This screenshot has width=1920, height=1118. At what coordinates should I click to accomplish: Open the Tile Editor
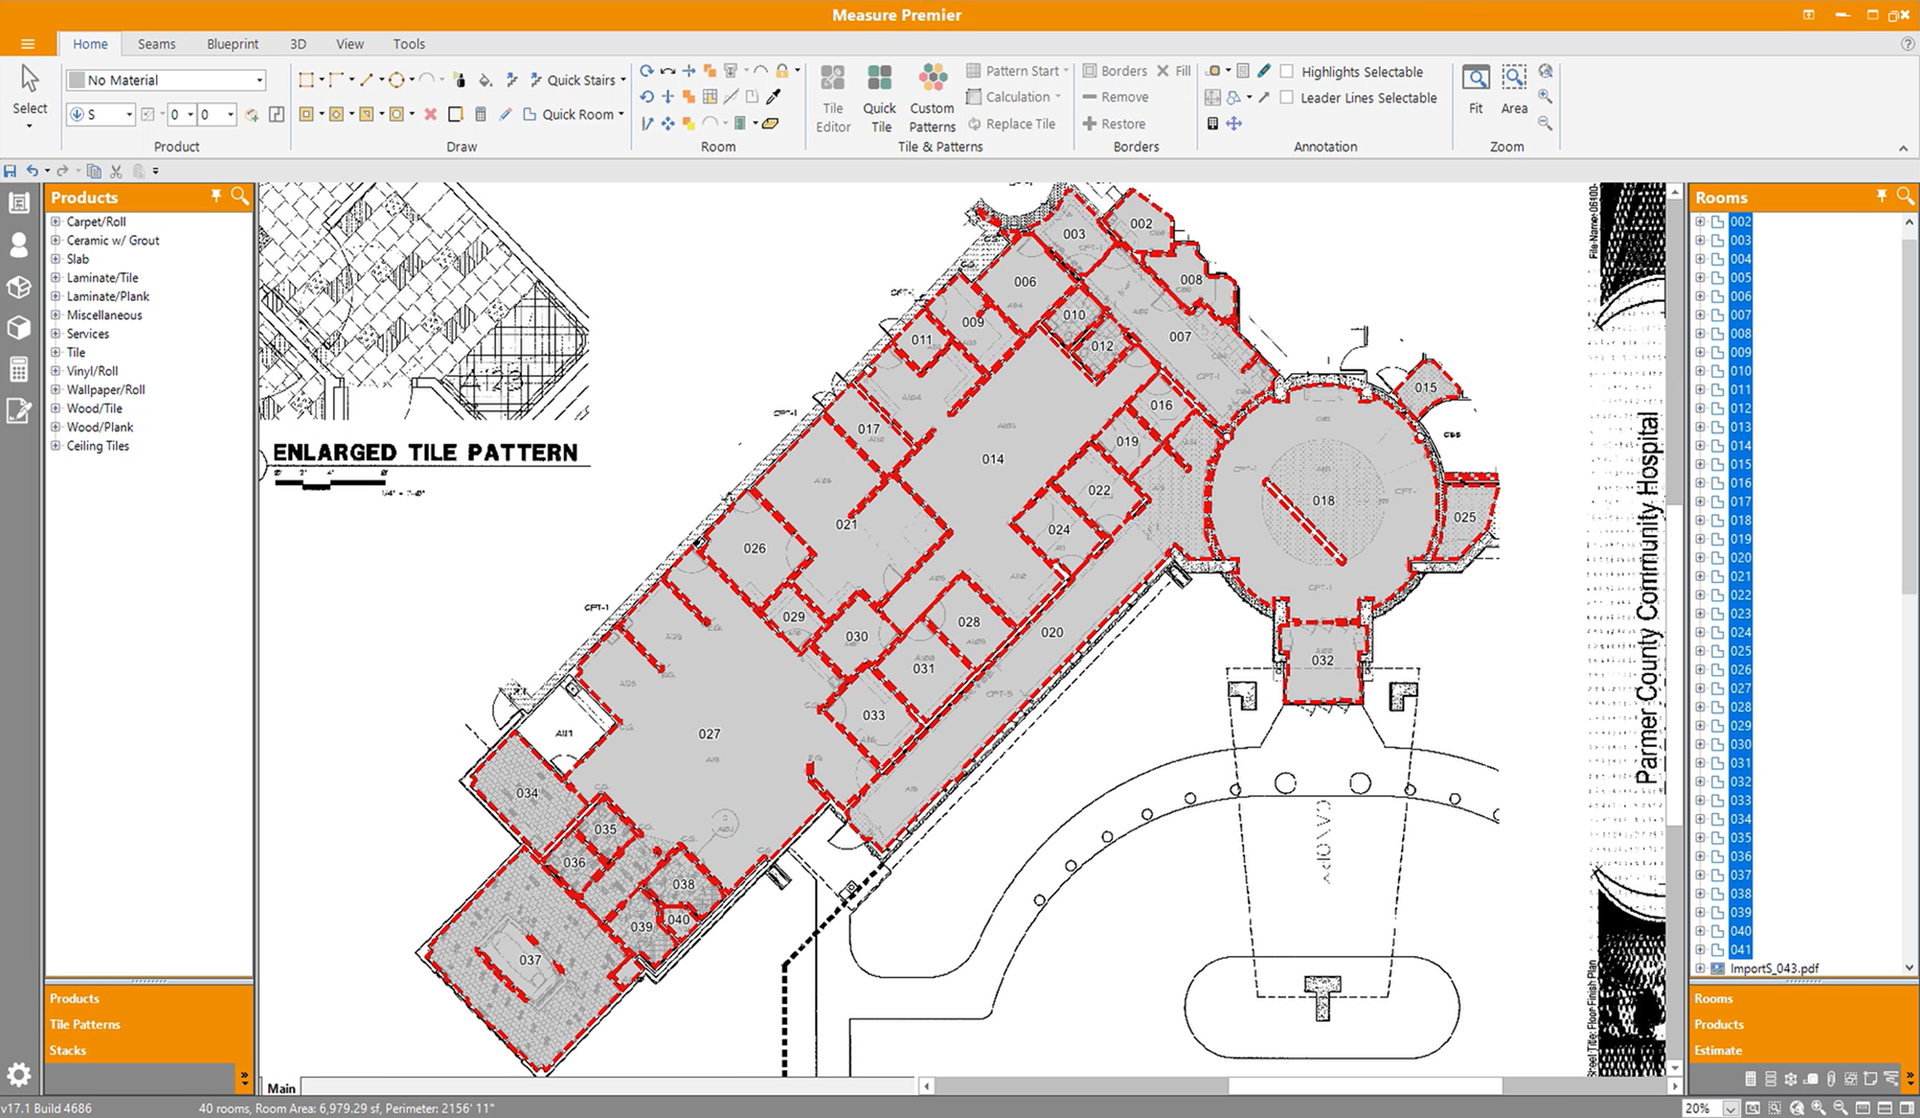pyautogui.click(x=832, y=97)
